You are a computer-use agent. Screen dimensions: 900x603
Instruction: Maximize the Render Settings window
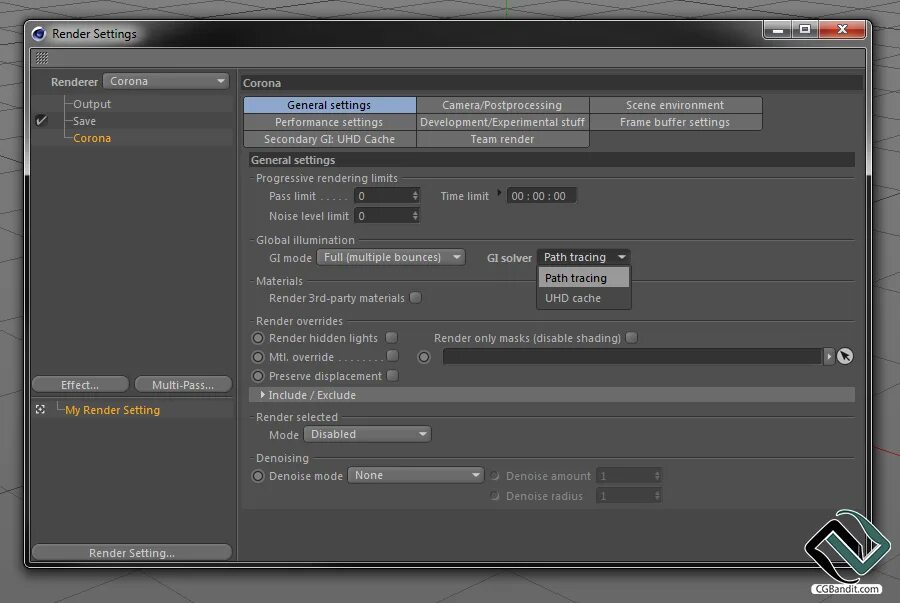(x=805, y=29)
